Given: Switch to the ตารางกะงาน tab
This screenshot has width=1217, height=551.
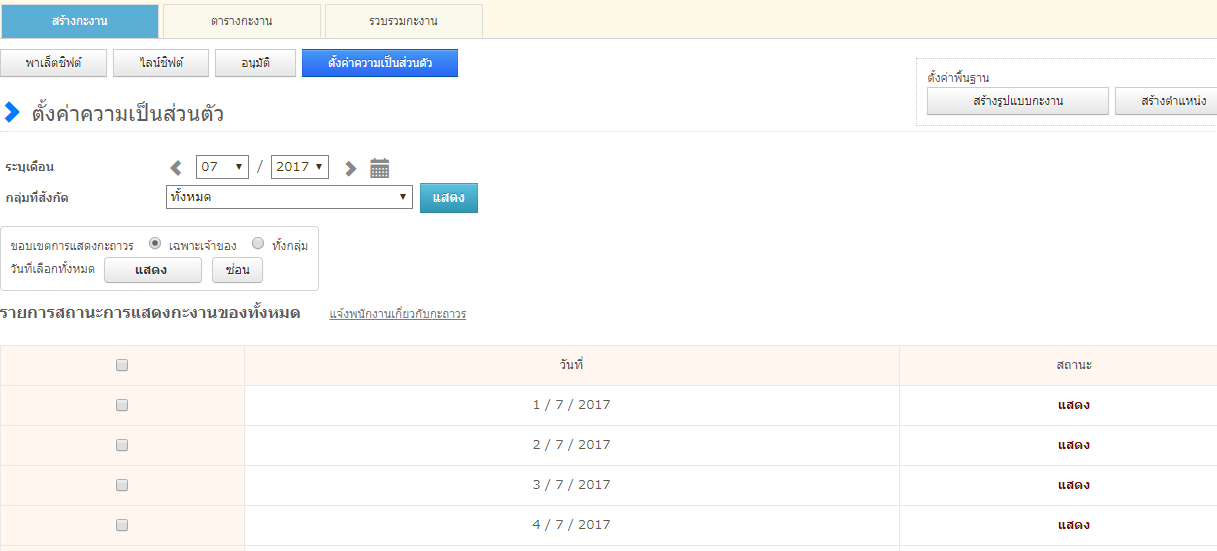Looking at the screenshot, I should tap(242, 21).
